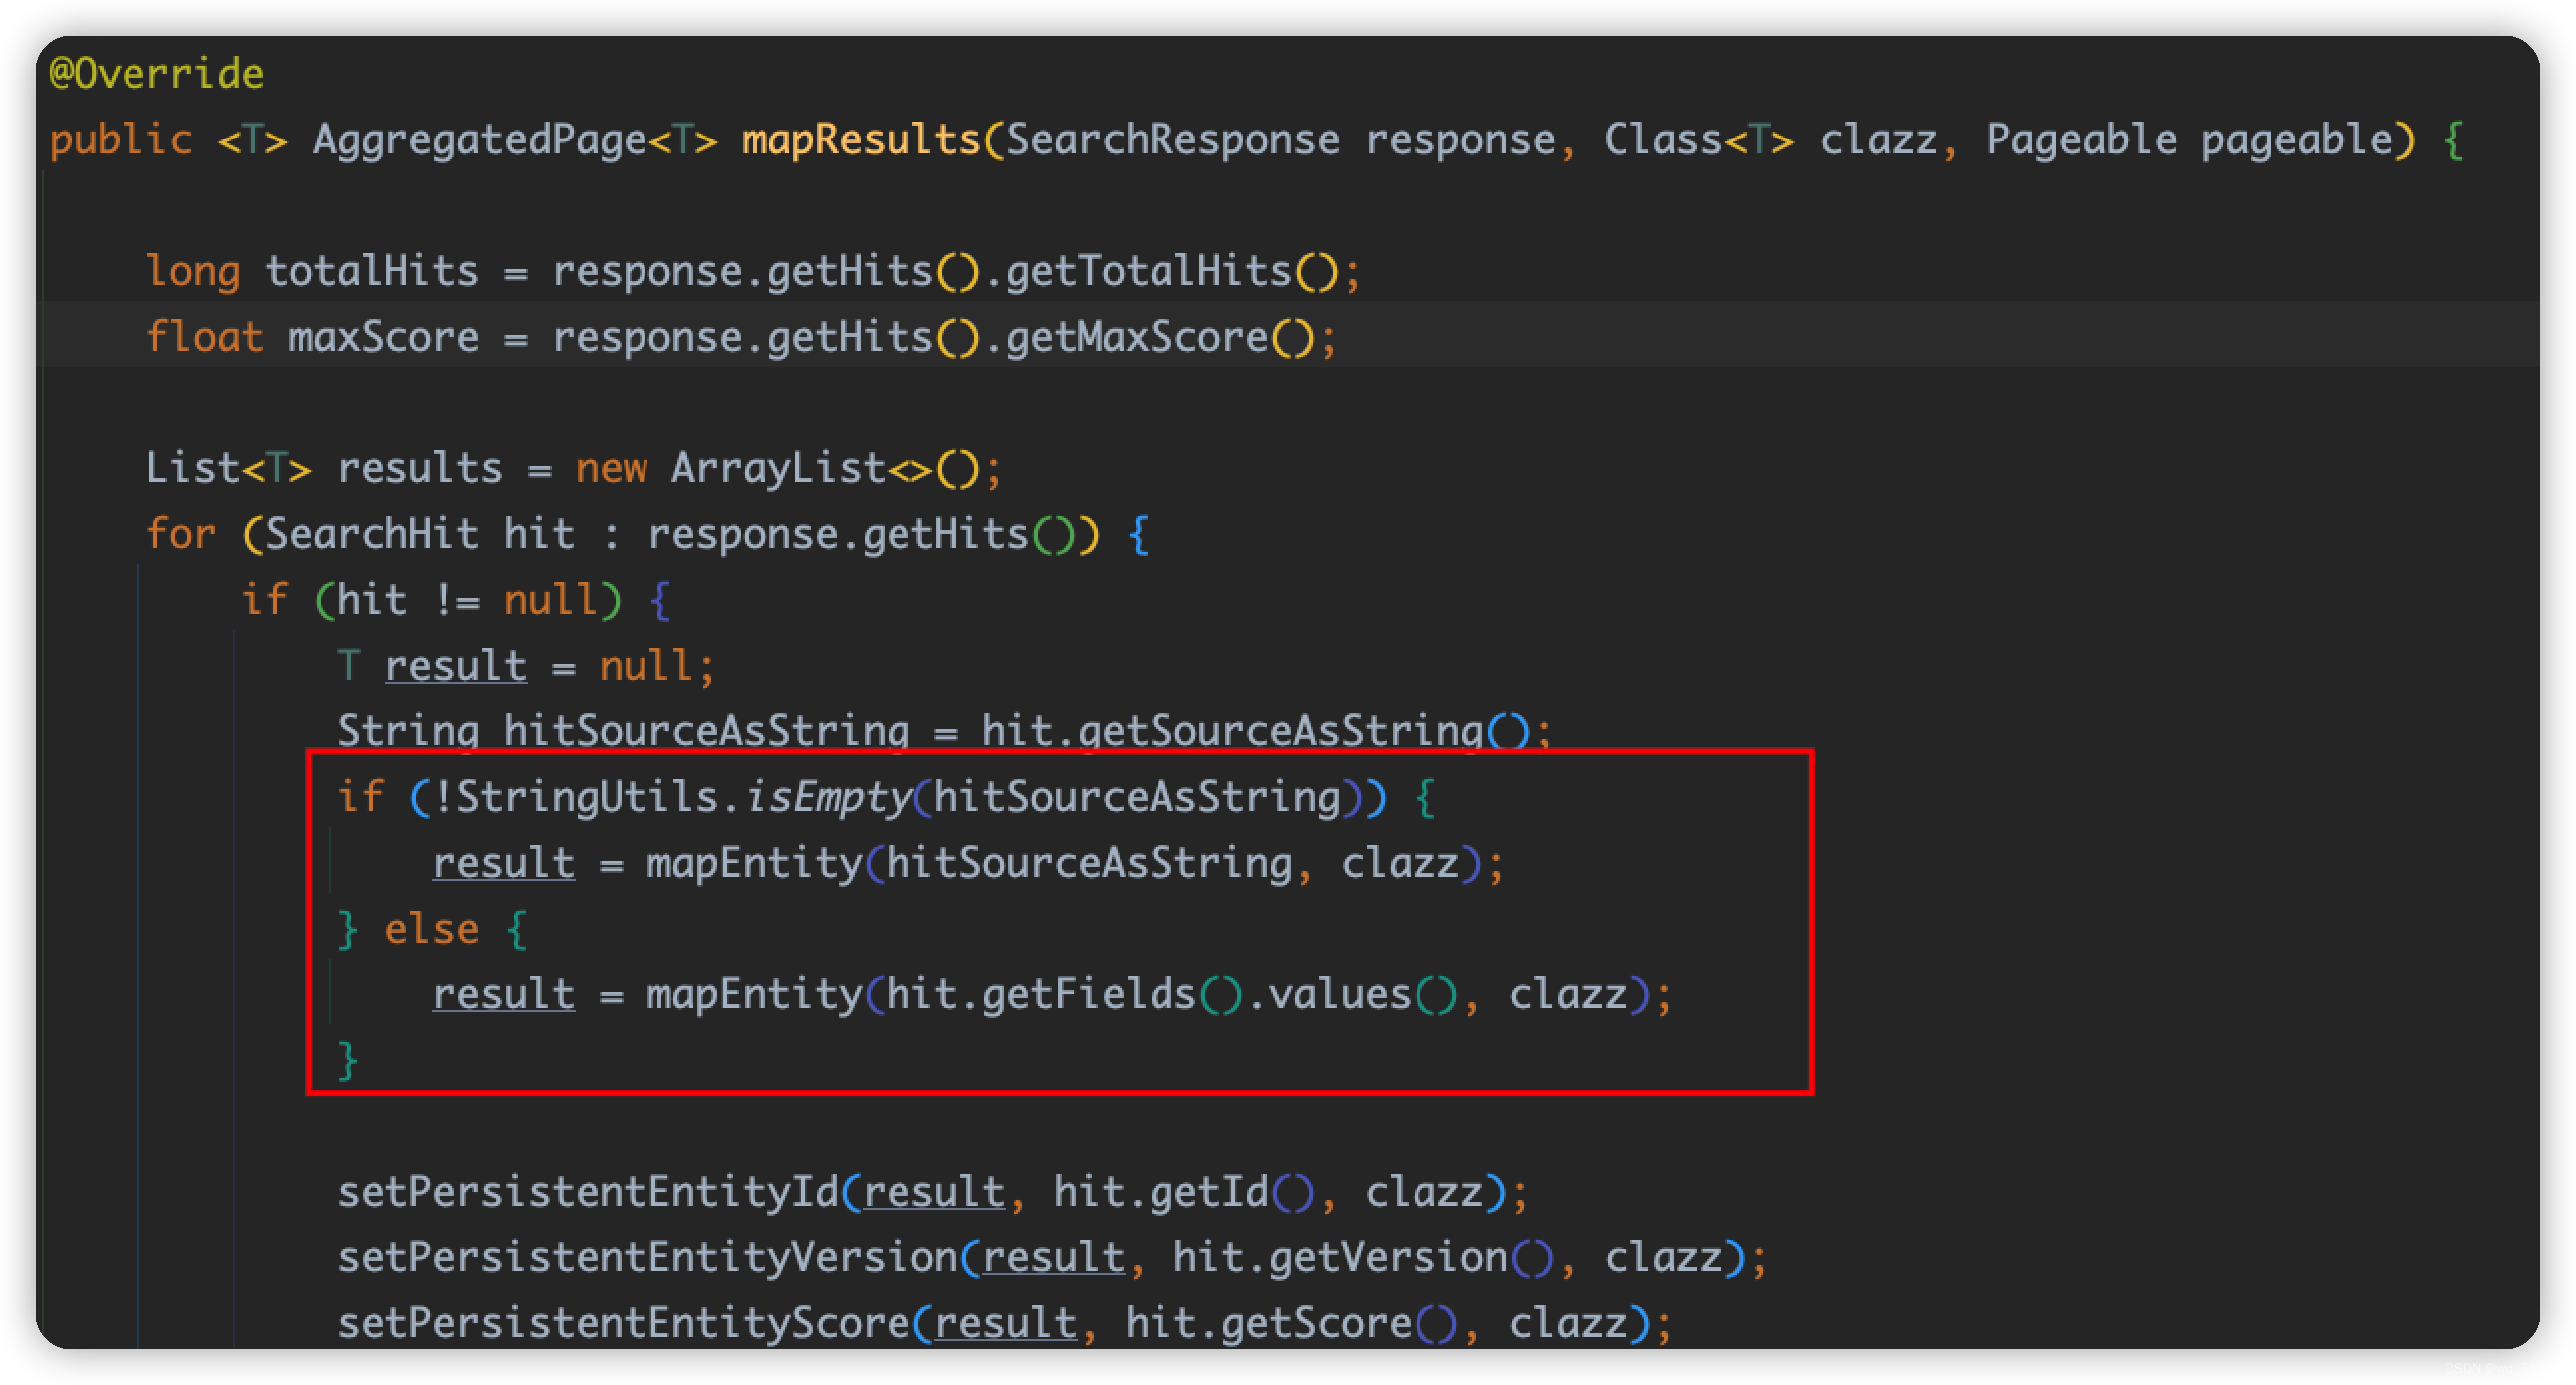
Task: Click the SearchResponse parameter type
Action: coord(1172,139)
